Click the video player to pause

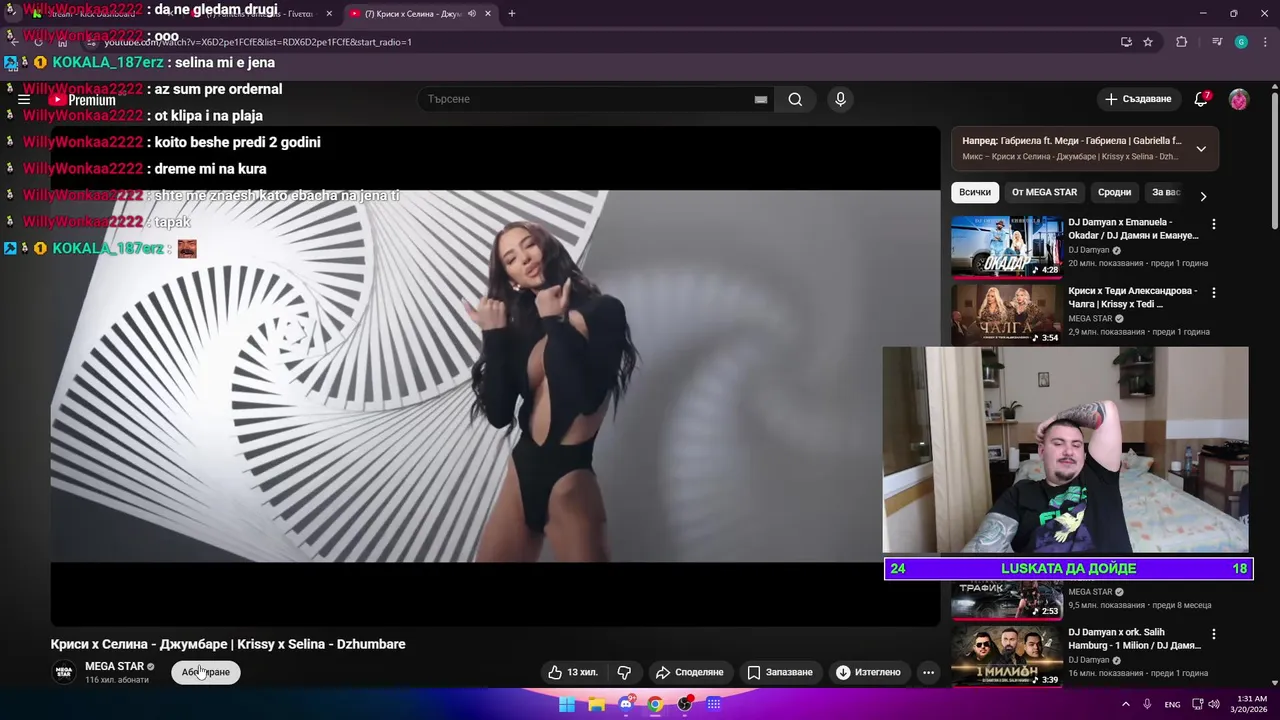[x=495, y=375]
